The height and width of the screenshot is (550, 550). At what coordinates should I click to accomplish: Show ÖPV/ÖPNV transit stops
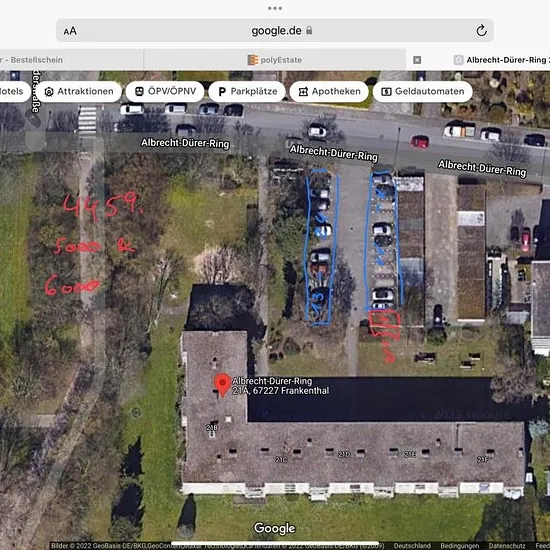165,92
